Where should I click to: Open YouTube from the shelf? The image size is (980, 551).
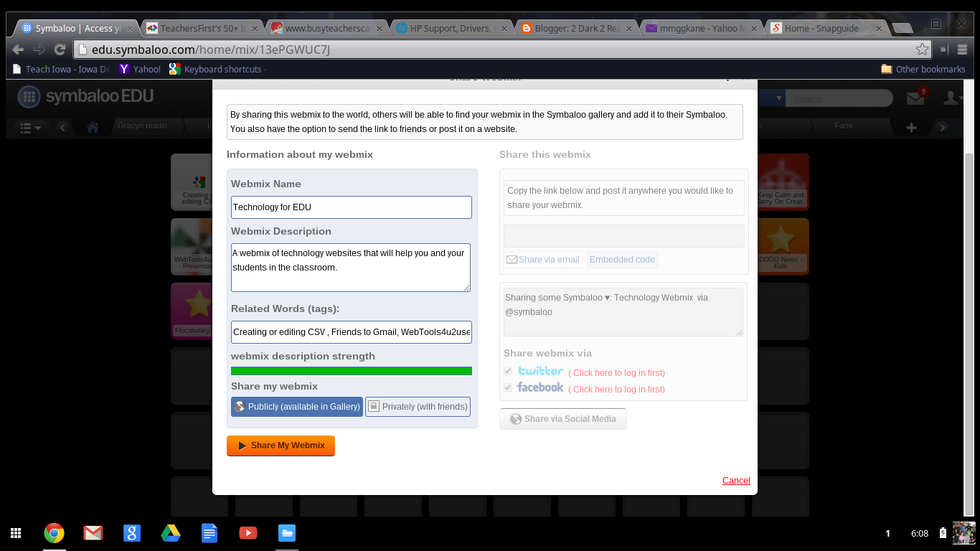[x=248, y=533]
